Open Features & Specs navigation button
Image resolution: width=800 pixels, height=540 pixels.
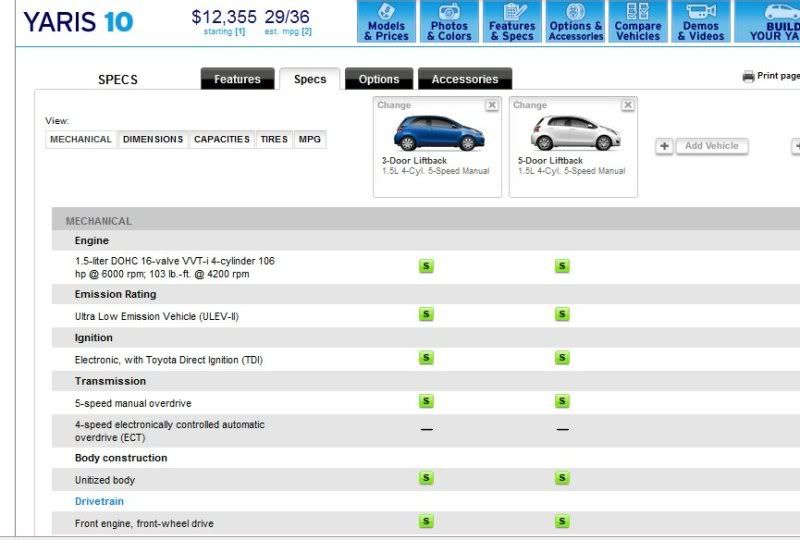512,21
